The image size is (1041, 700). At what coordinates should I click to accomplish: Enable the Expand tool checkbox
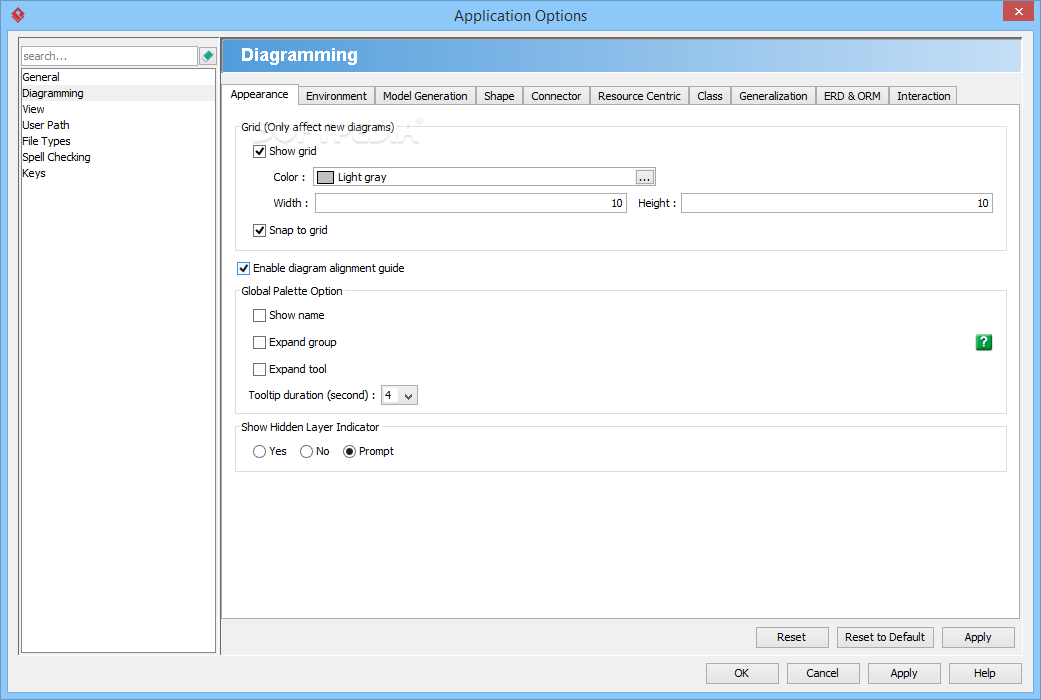click(x=260, y=369)
